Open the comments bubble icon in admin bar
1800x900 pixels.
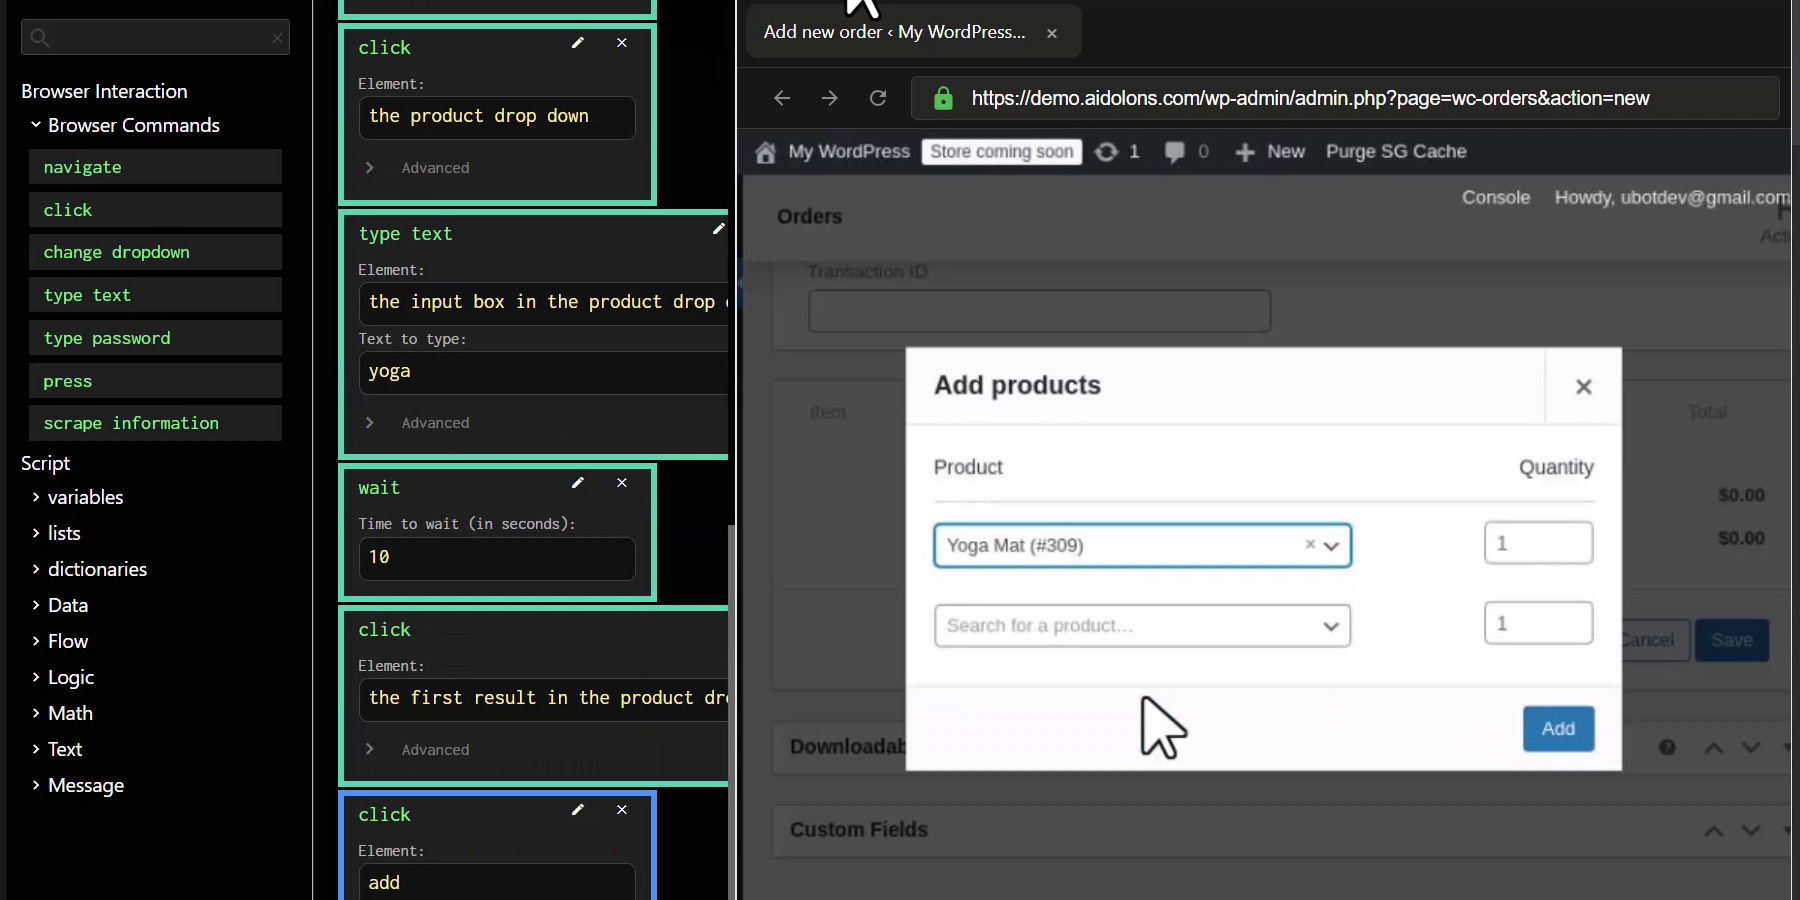pos(1176,151)
